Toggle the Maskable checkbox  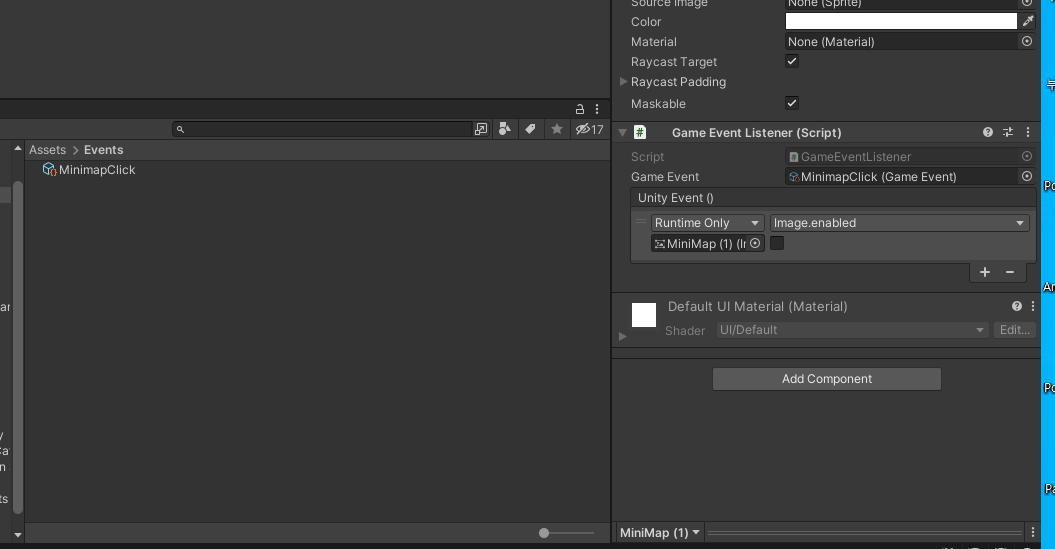click(x=792, y=103)
